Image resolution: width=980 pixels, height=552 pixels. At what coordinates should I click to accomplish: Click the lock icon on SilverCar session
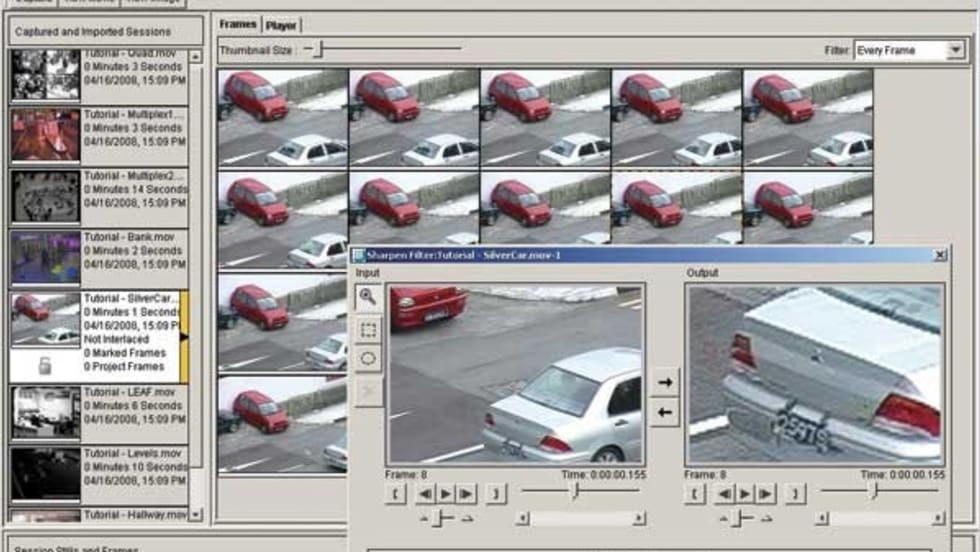click(44, 367)
